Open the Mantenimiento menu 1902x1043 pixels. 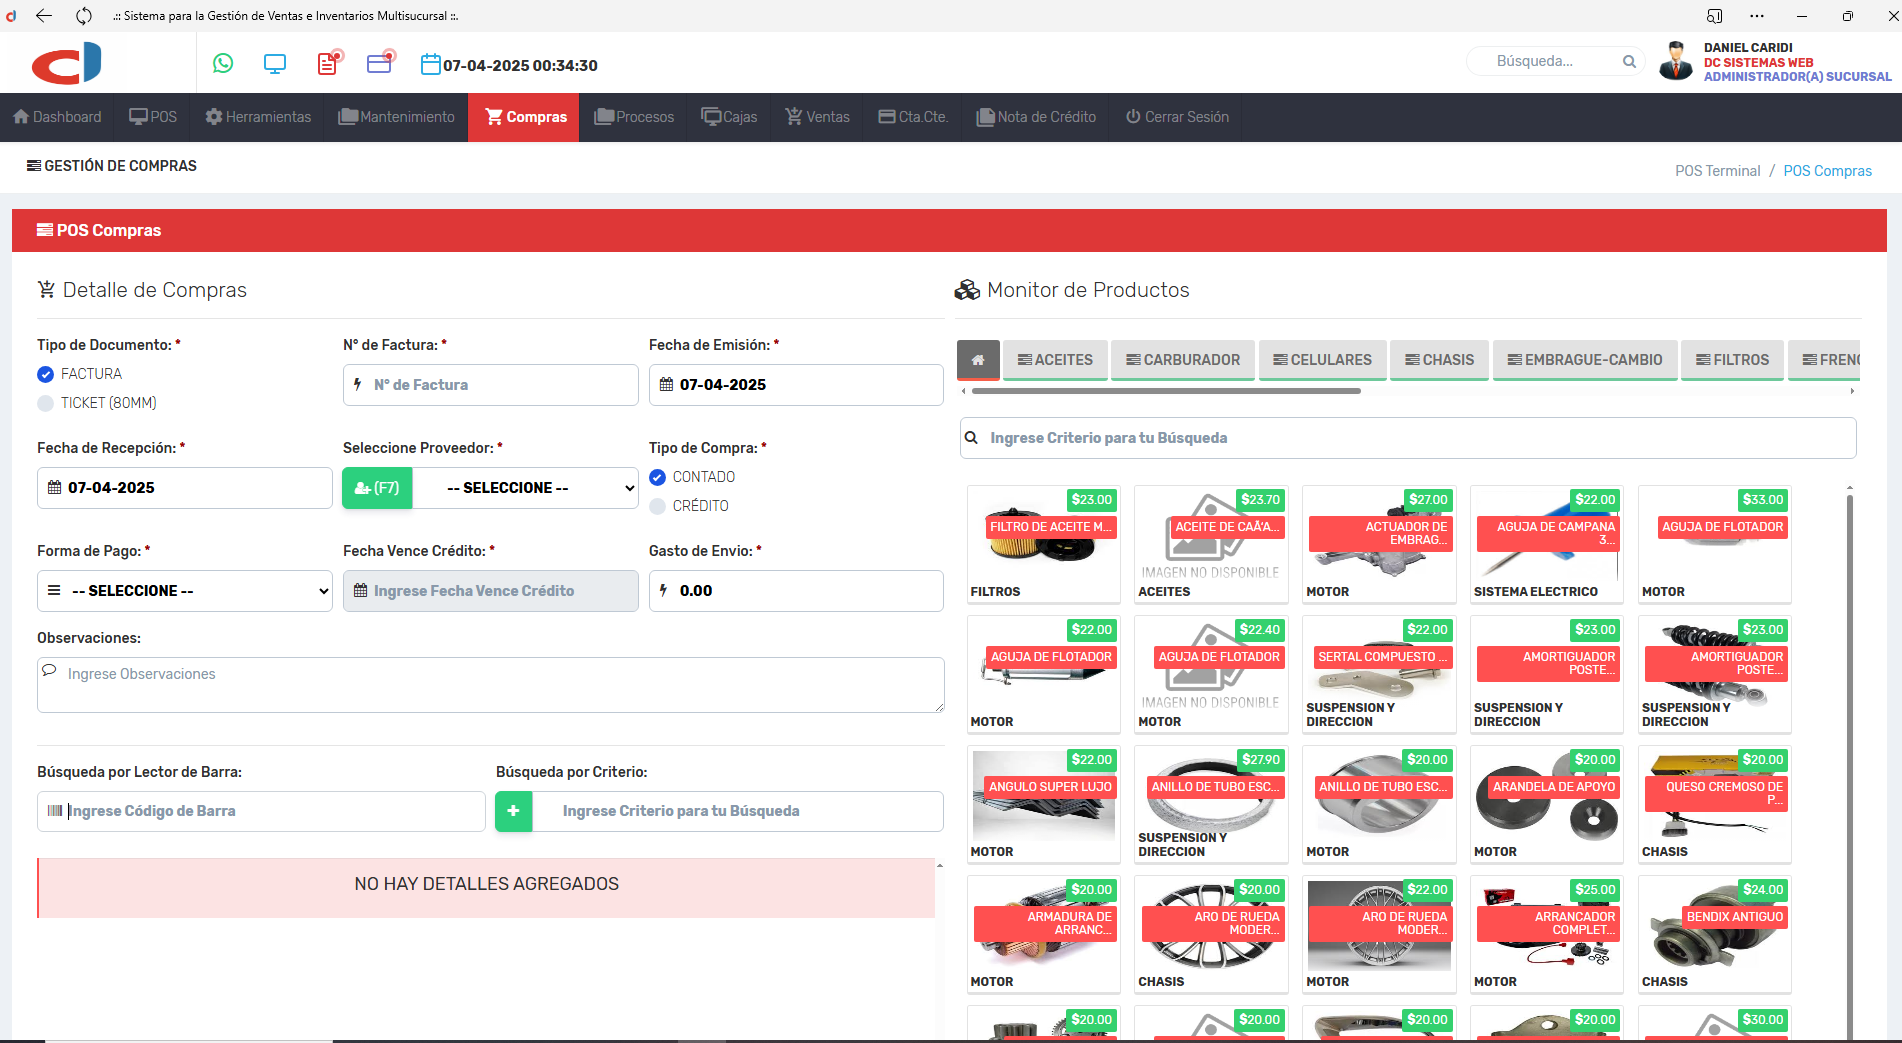[x=396, y=117]
